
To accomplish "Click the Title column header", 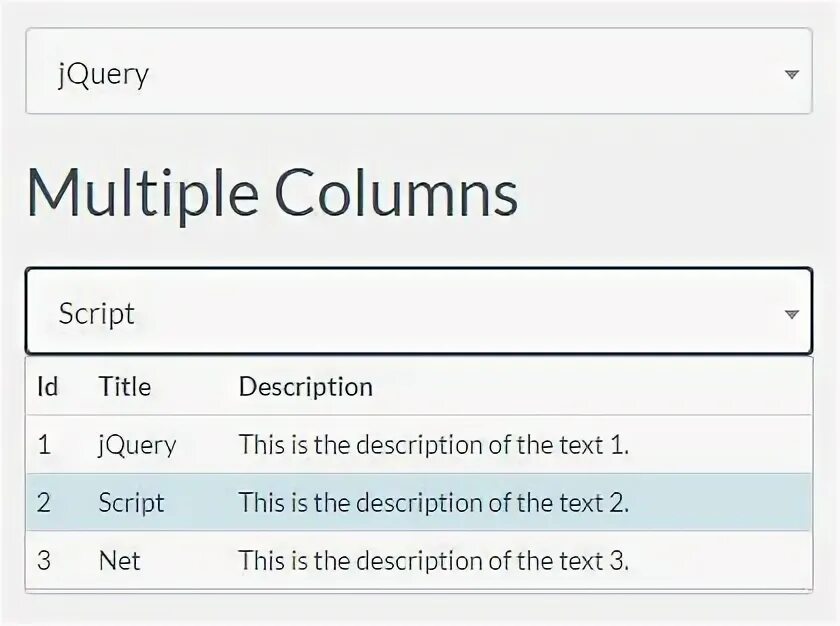I will pyautogui.click(x=125, y=387).
